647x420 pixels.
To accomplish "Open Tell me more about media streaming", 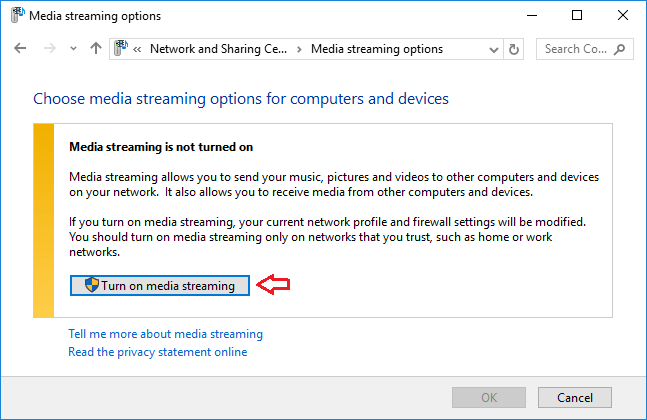I will click(x=165, y=334).
